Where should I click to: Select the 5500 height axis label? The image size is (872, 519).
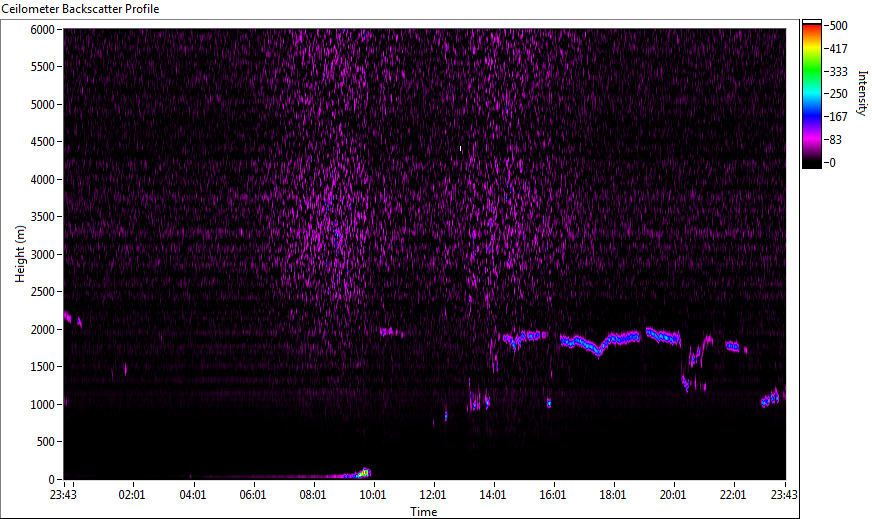click(x=42, y=67)
